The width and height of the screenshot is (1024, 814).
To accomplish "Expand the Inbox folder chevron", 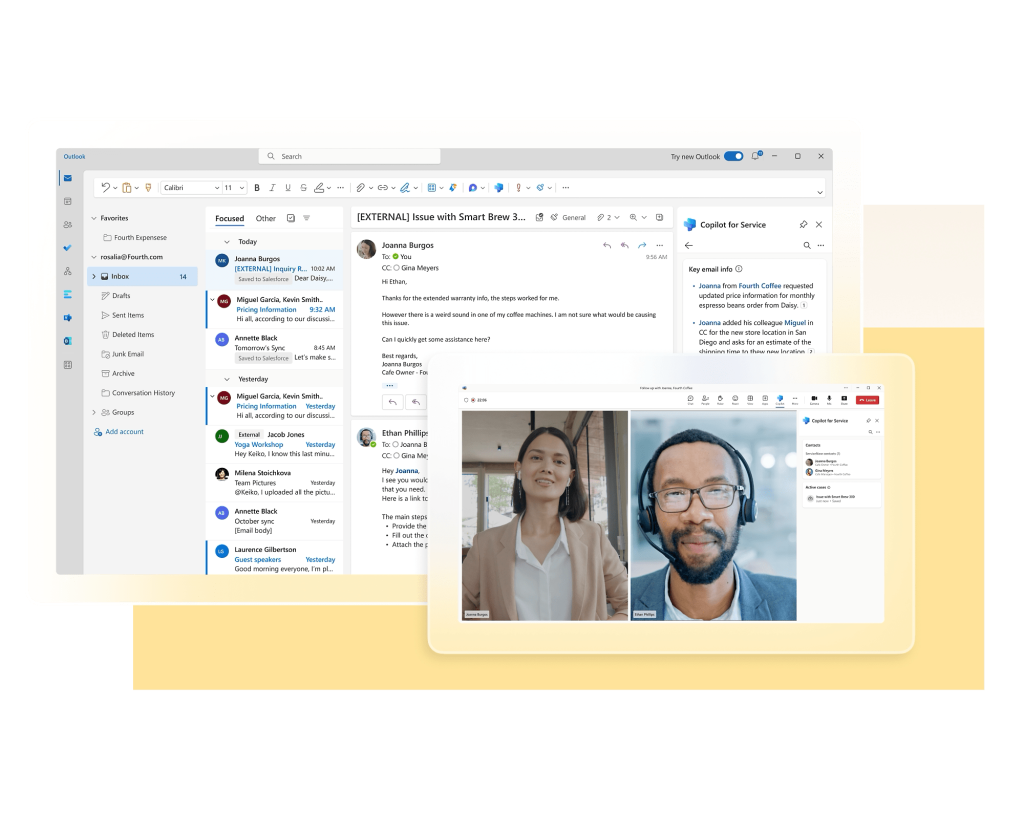I will [x=94, y=276].
